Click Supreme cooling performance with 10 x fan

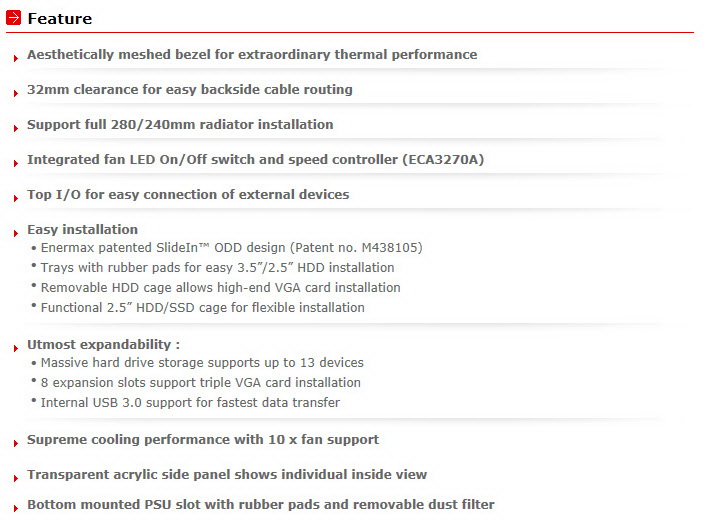coord(203,440)
